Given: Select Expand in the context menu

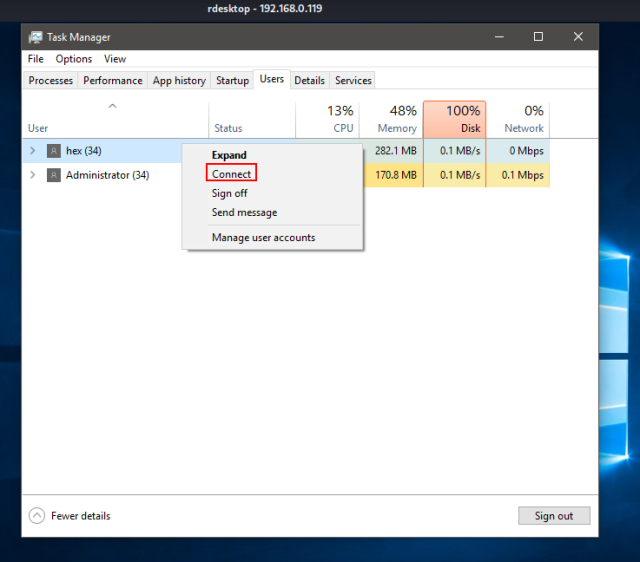Looking at the screenshot, I should click(229, 155).
